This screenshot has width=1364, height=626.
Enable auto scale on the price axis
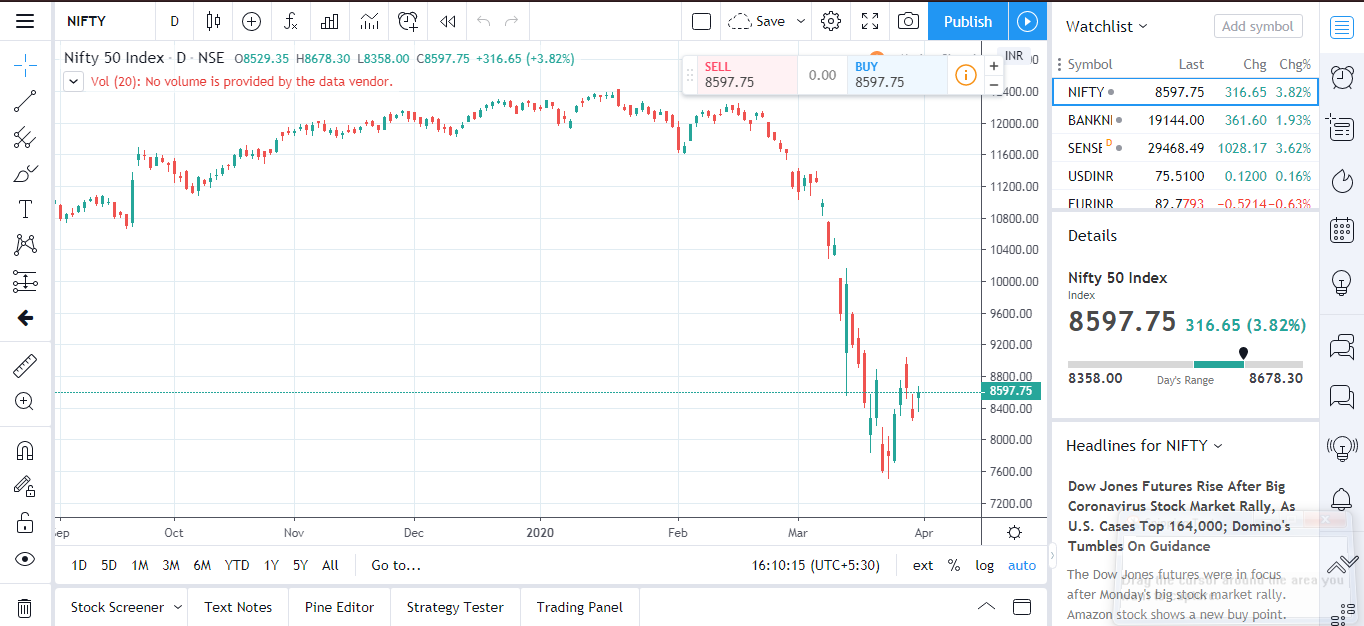1021,565
